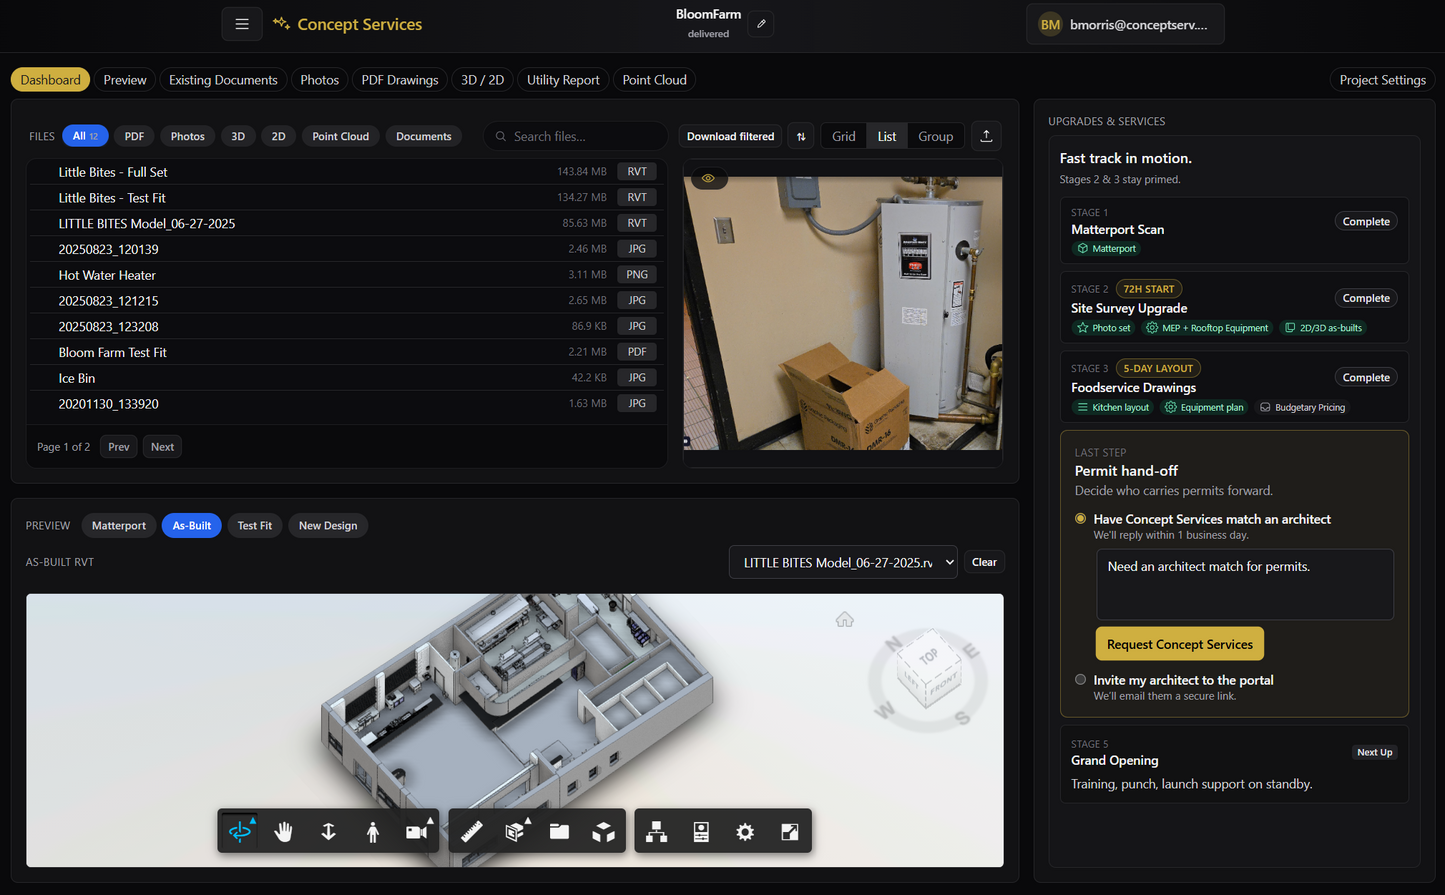This screenshot has height=895, width=1445.
Task: Click the Download filtered button
Action: coord(730,137)
